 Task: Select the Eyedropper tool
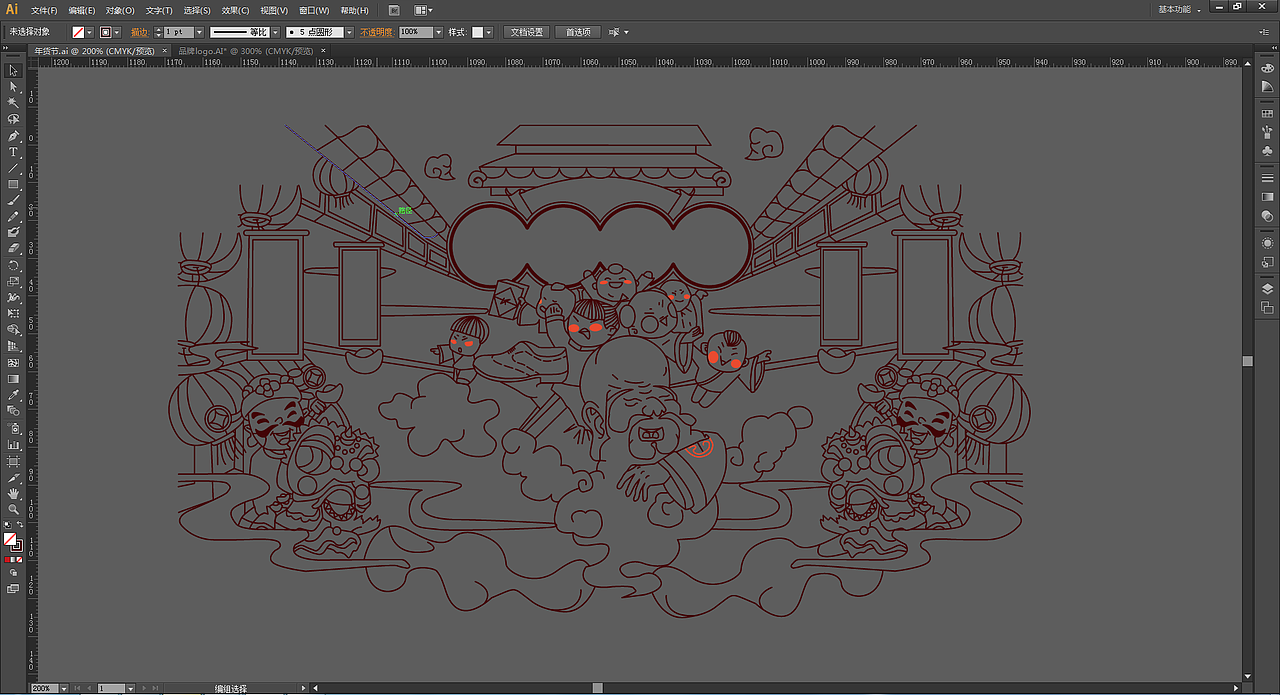point(13,395)
